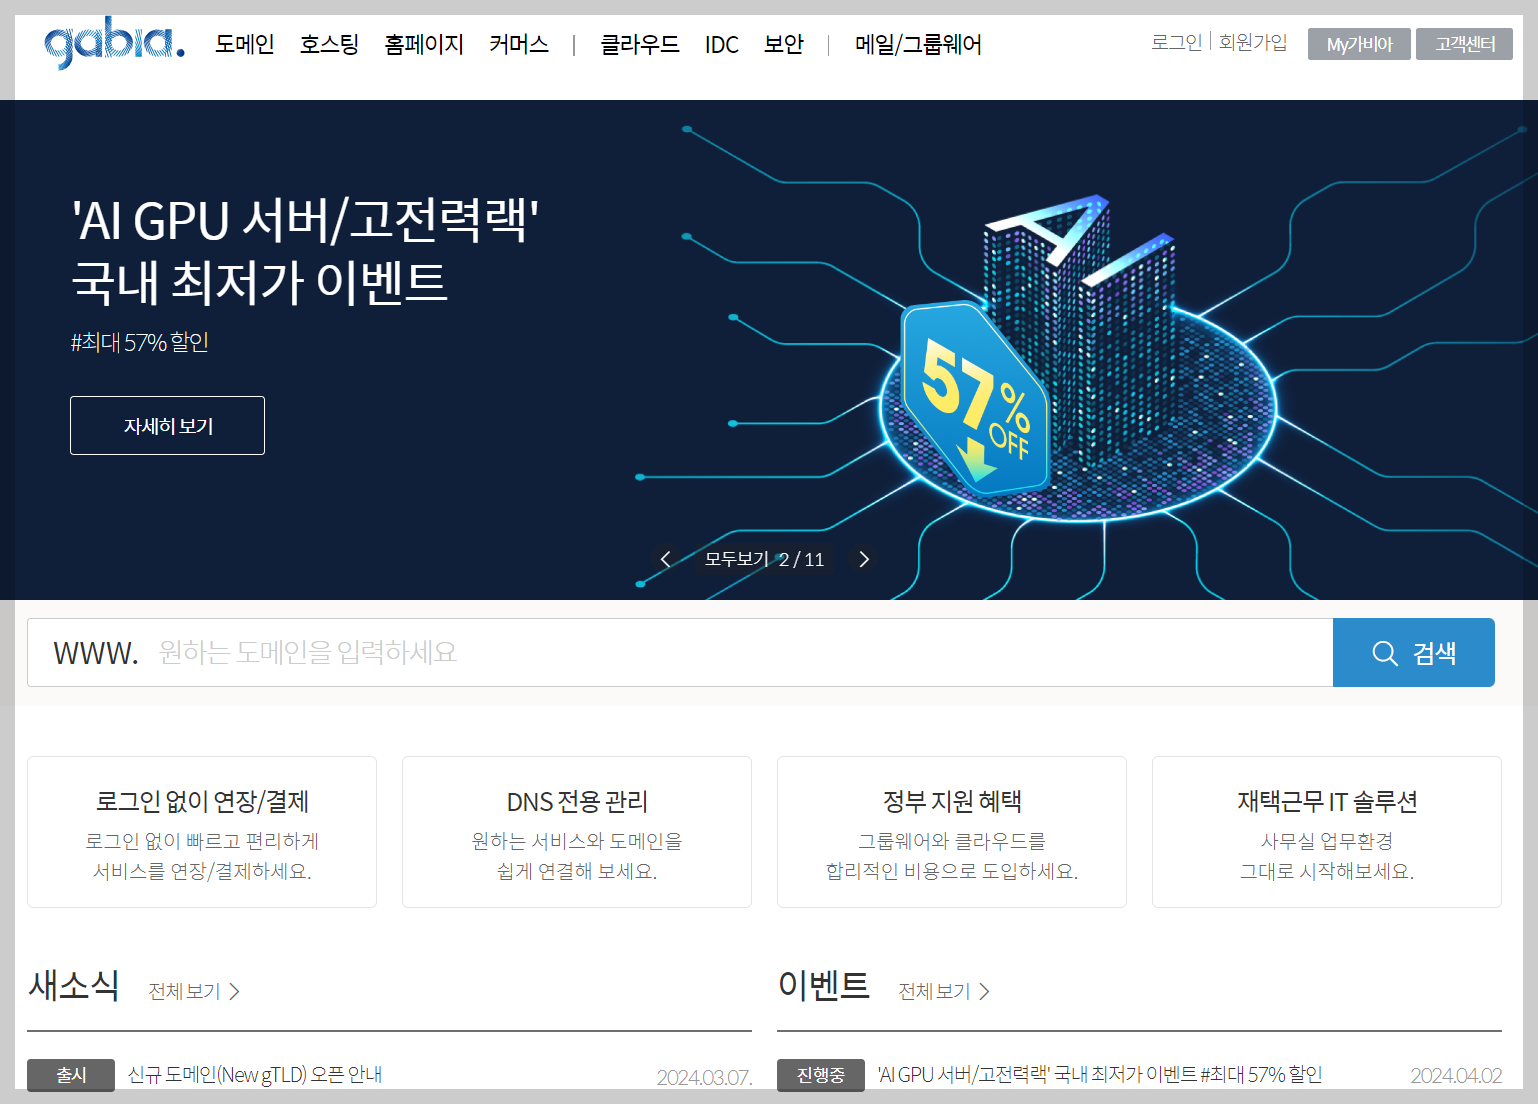Open the 보안 menu

(783, 45)
